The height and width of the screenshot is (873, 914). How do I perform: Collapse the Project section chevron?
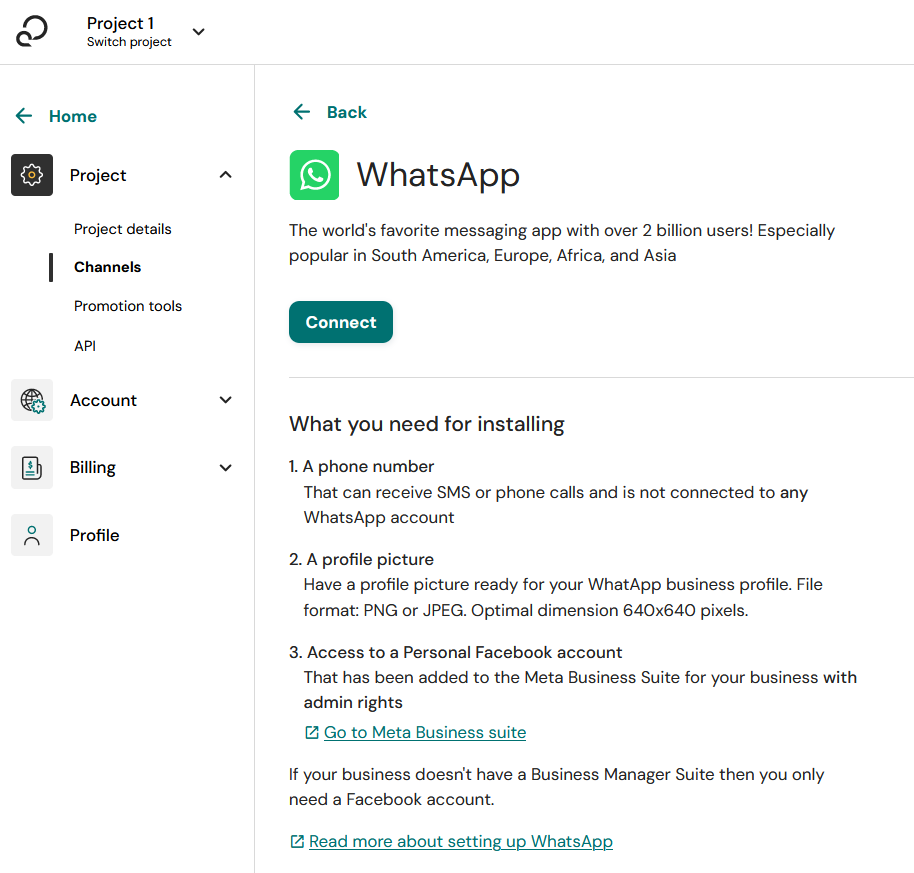click(226, 175)
